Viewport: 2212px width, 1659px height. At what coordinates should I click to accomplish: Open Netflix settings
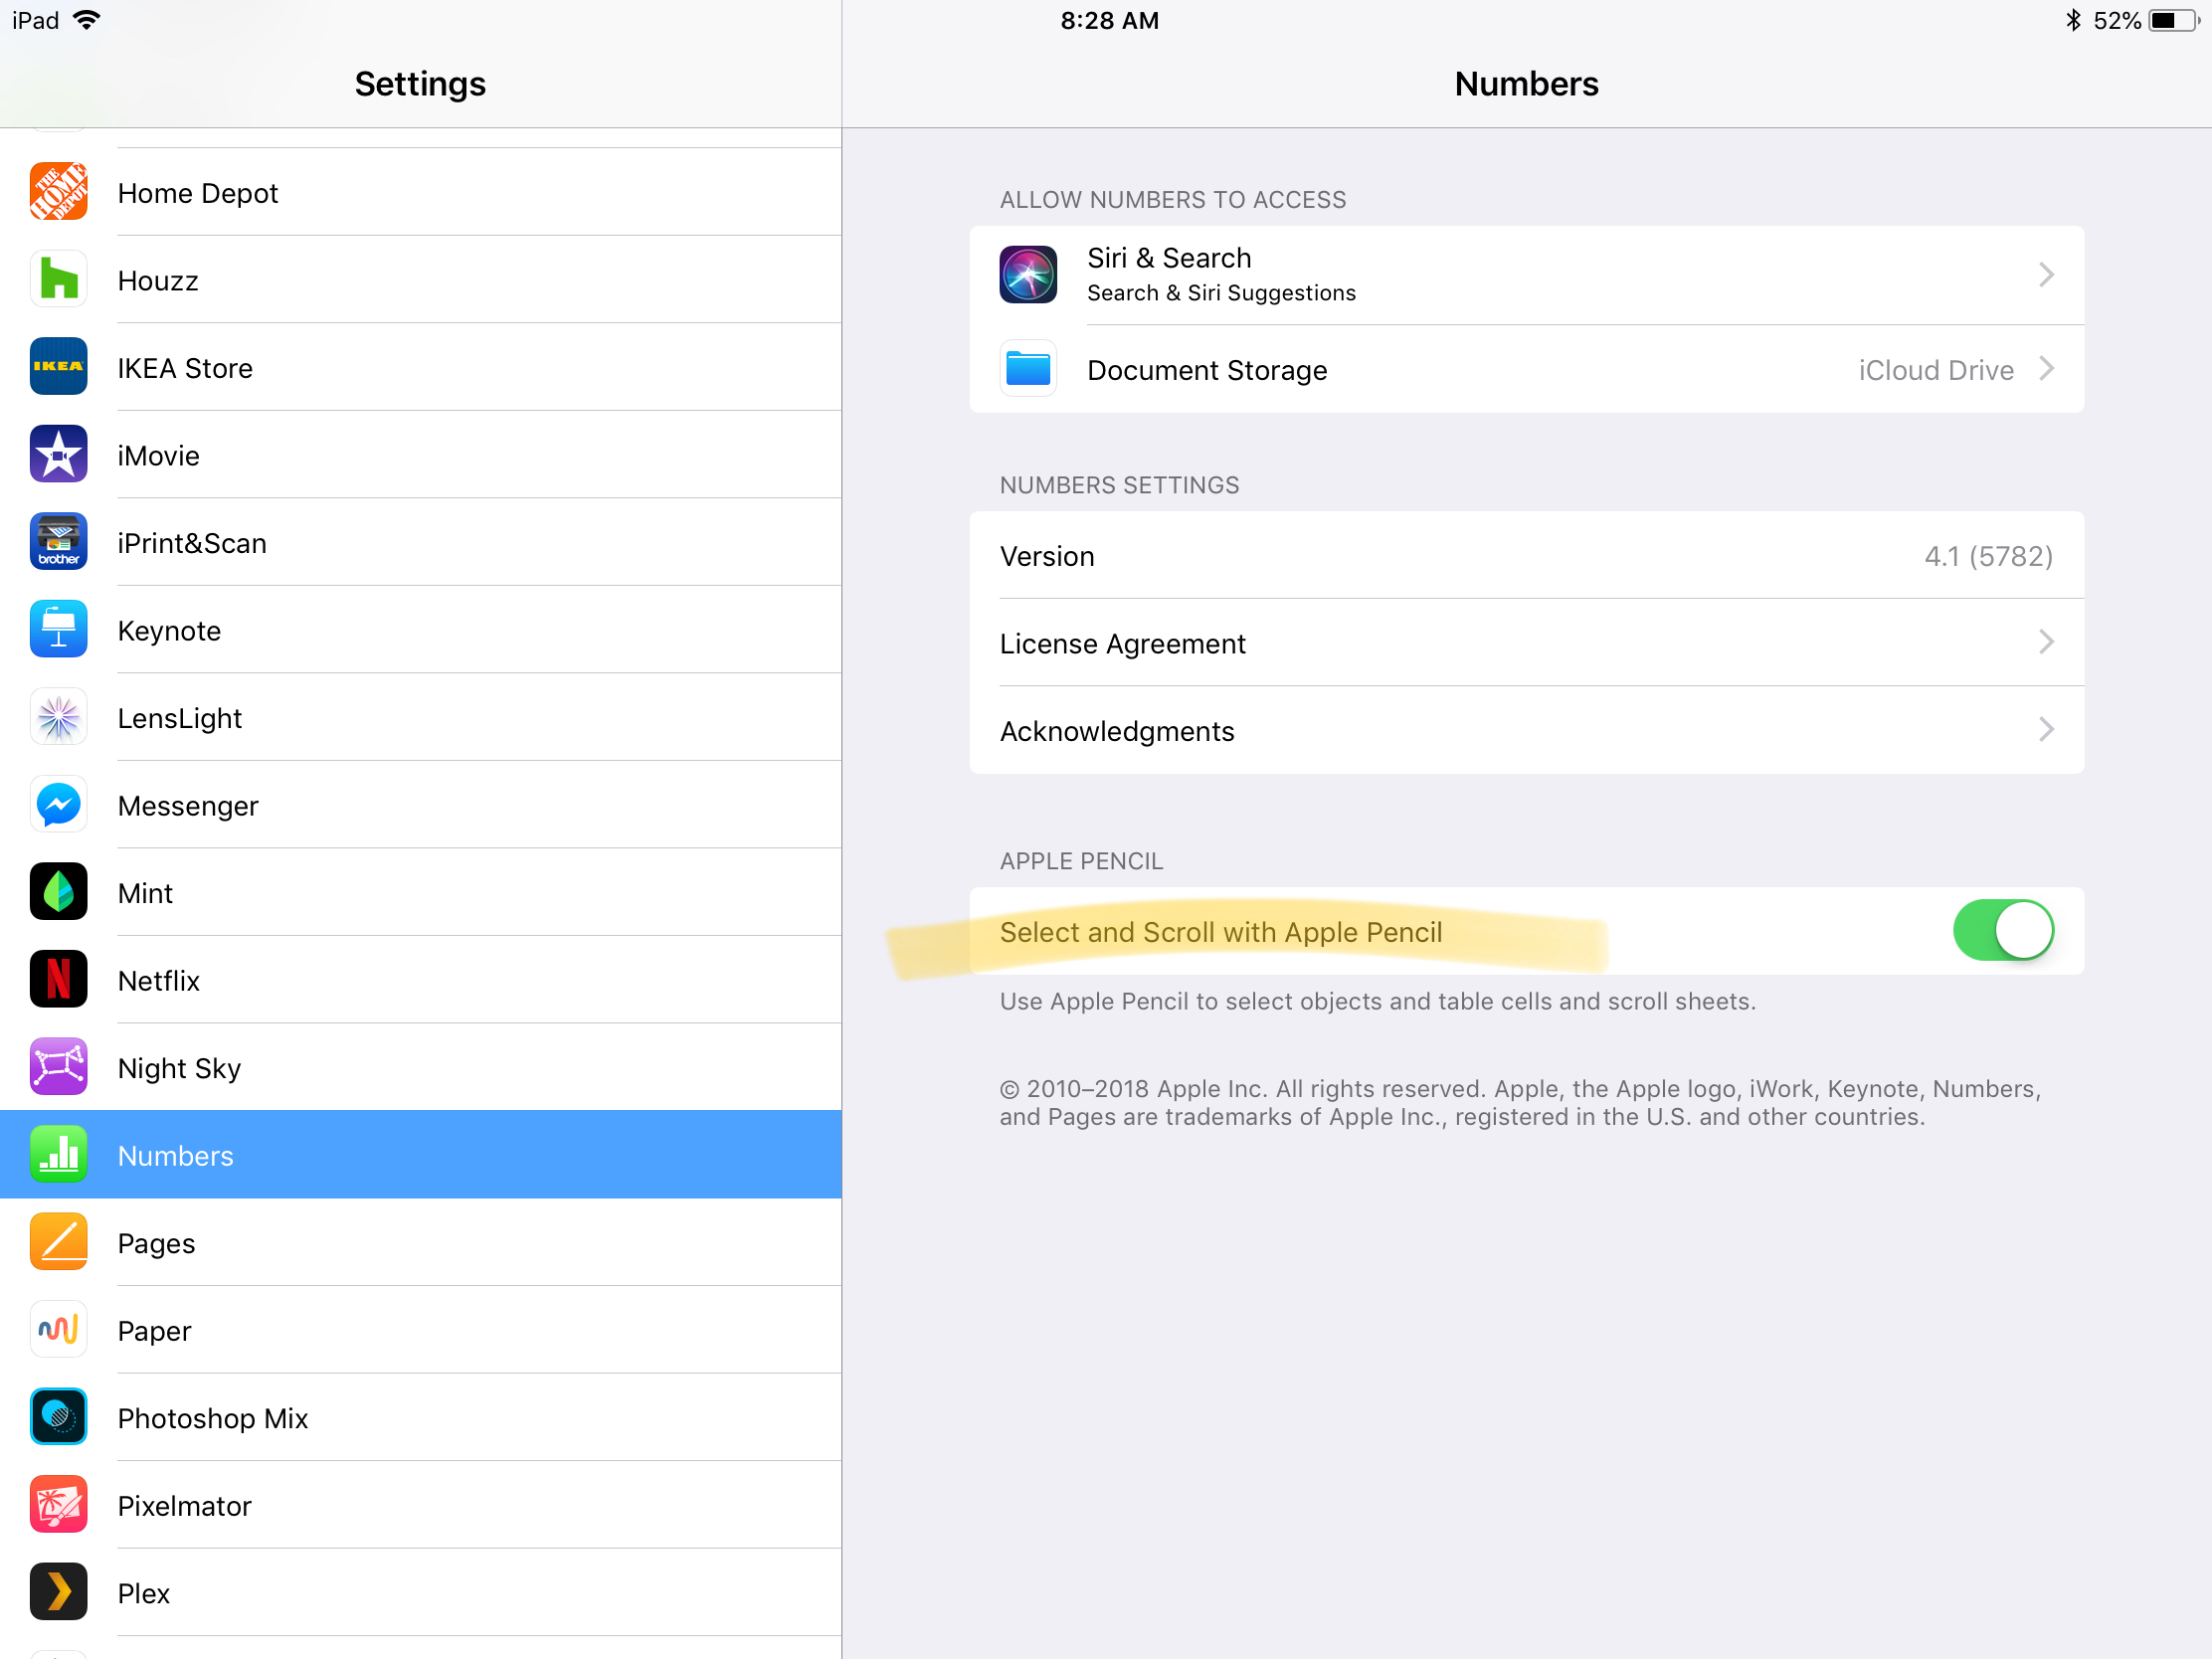(x=420, y=979)
